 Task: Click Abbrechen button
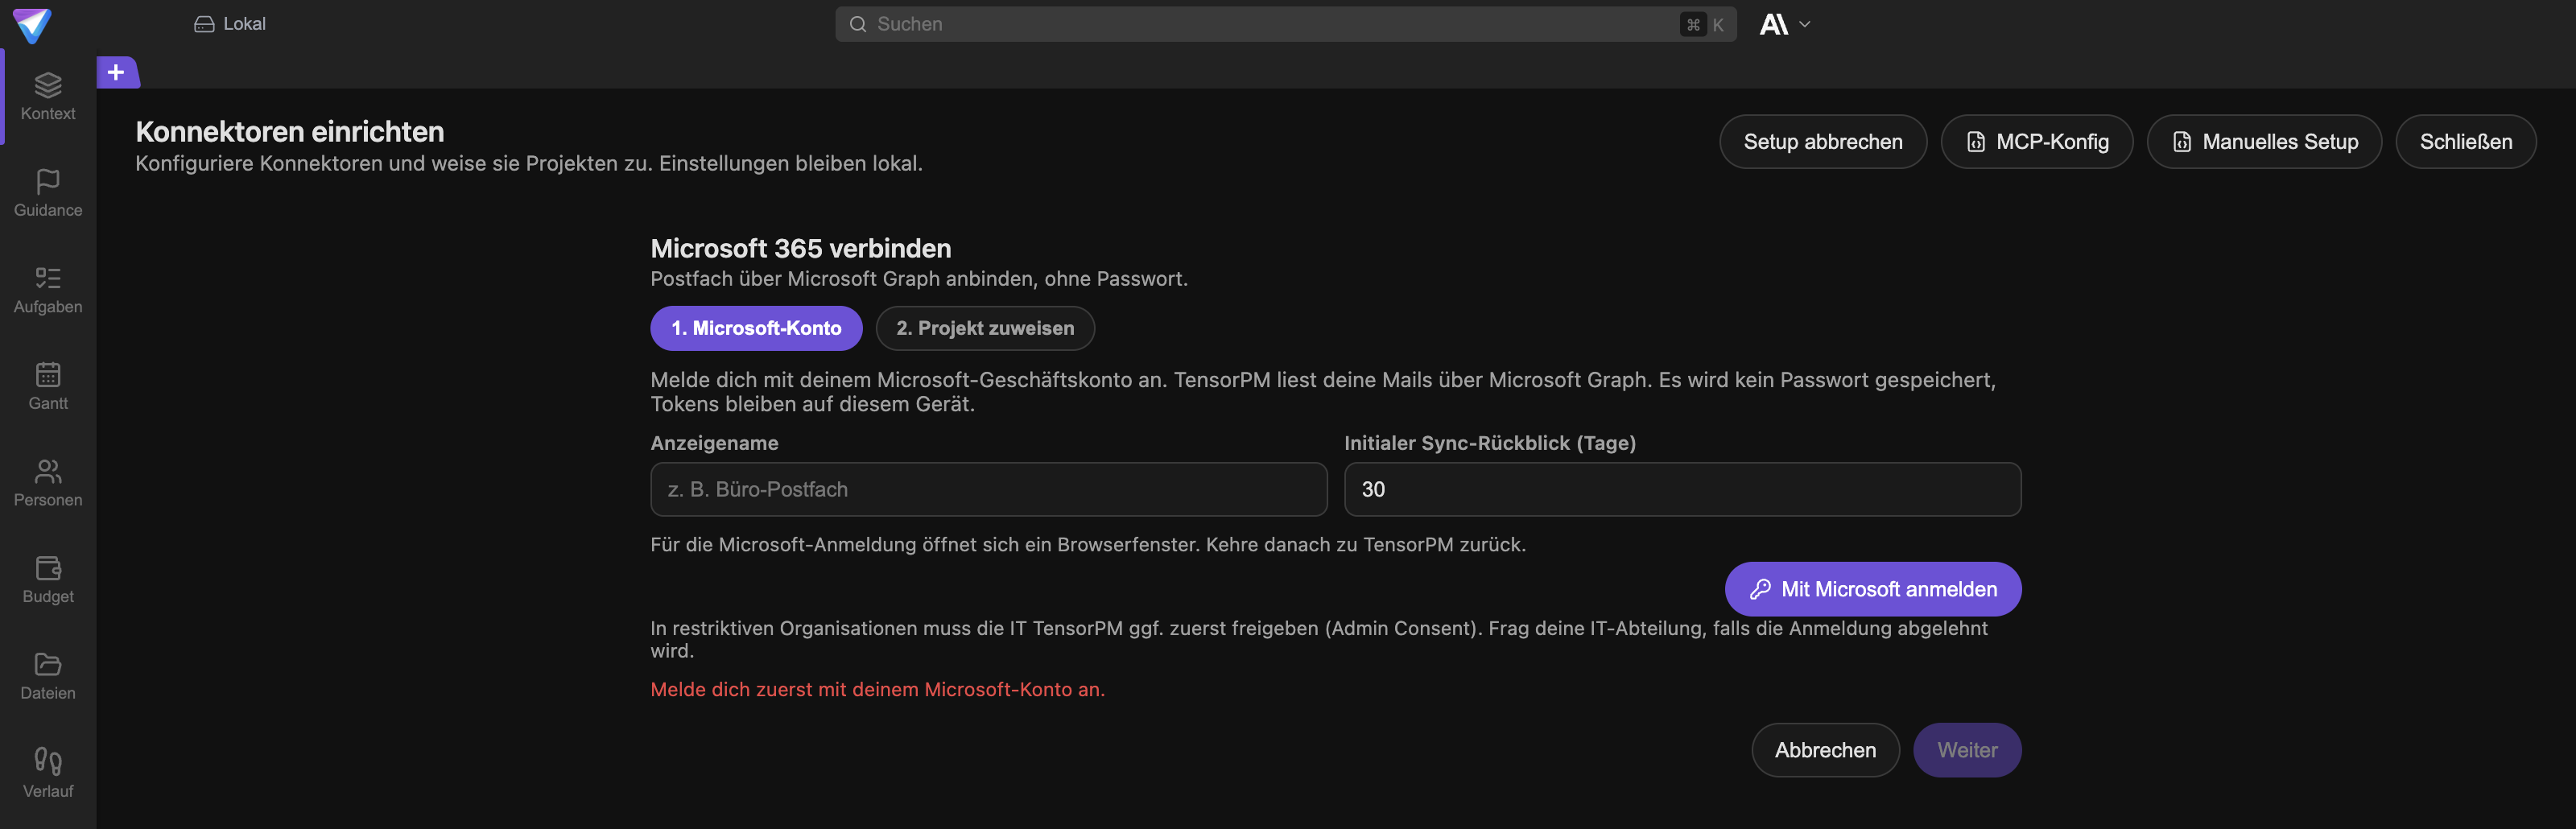point(1825,750)
